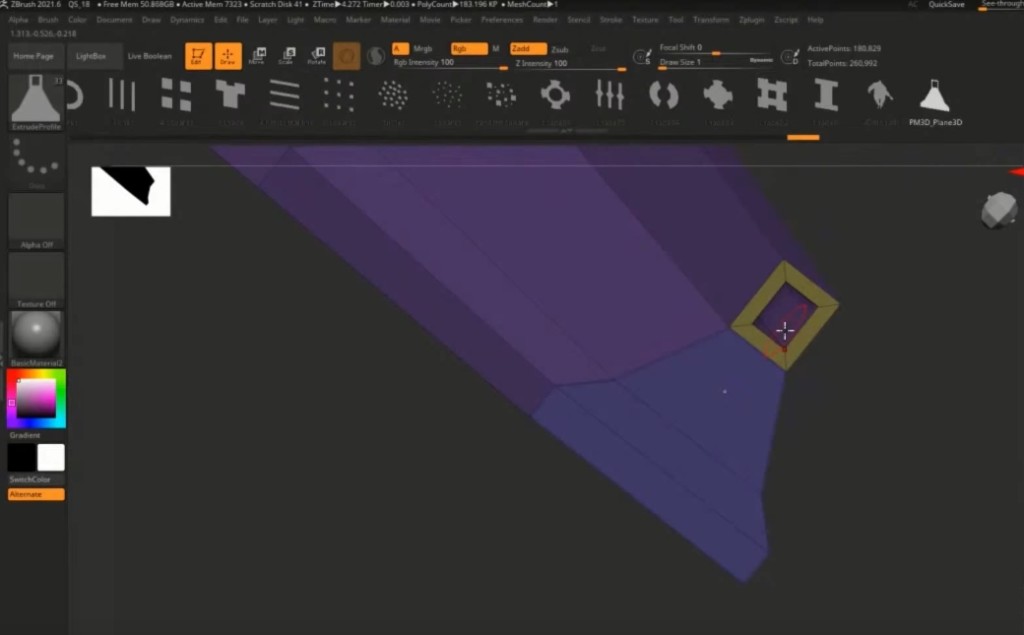The height and width of the screenshot is (635, 1024).
Task: Click the sliders-style mesh icon
Action: coord(609,95)
